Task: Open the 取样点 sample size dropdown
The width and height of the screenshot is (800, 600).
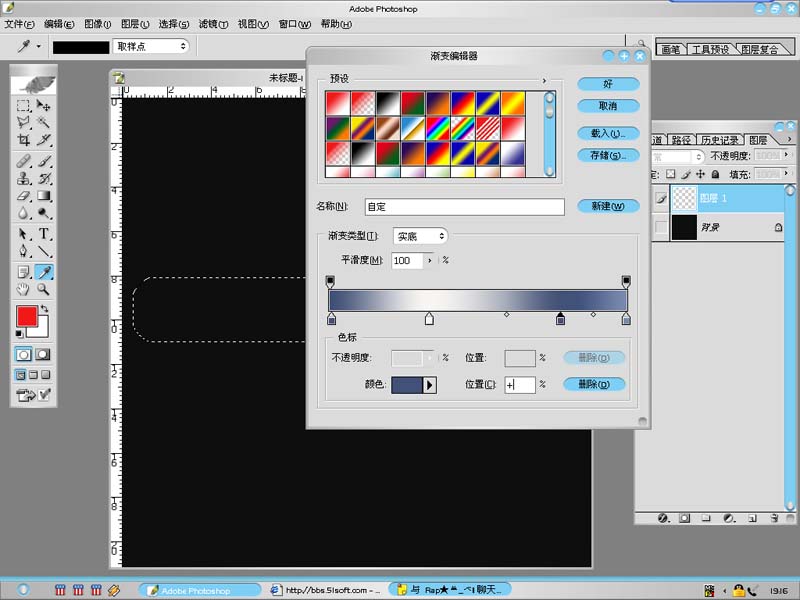Action: point(150,46)
